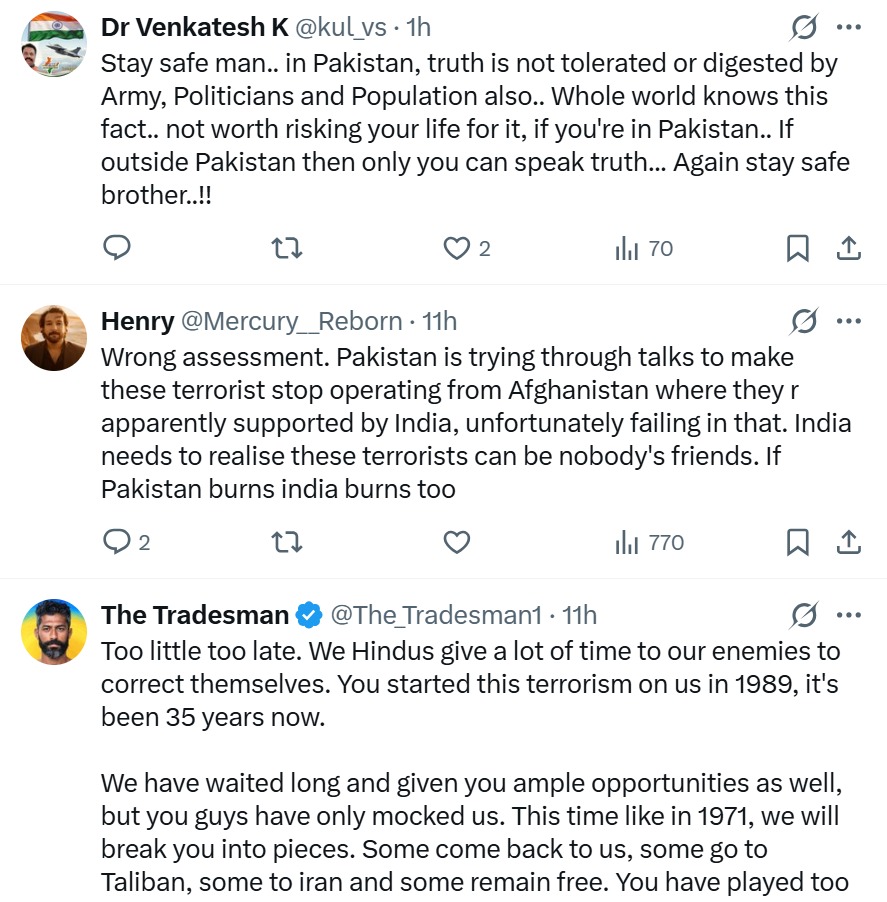This screenshot has height=902, width=887.
Task: Open more options on The Tradesman's tweet
Action: pos(848,614)
